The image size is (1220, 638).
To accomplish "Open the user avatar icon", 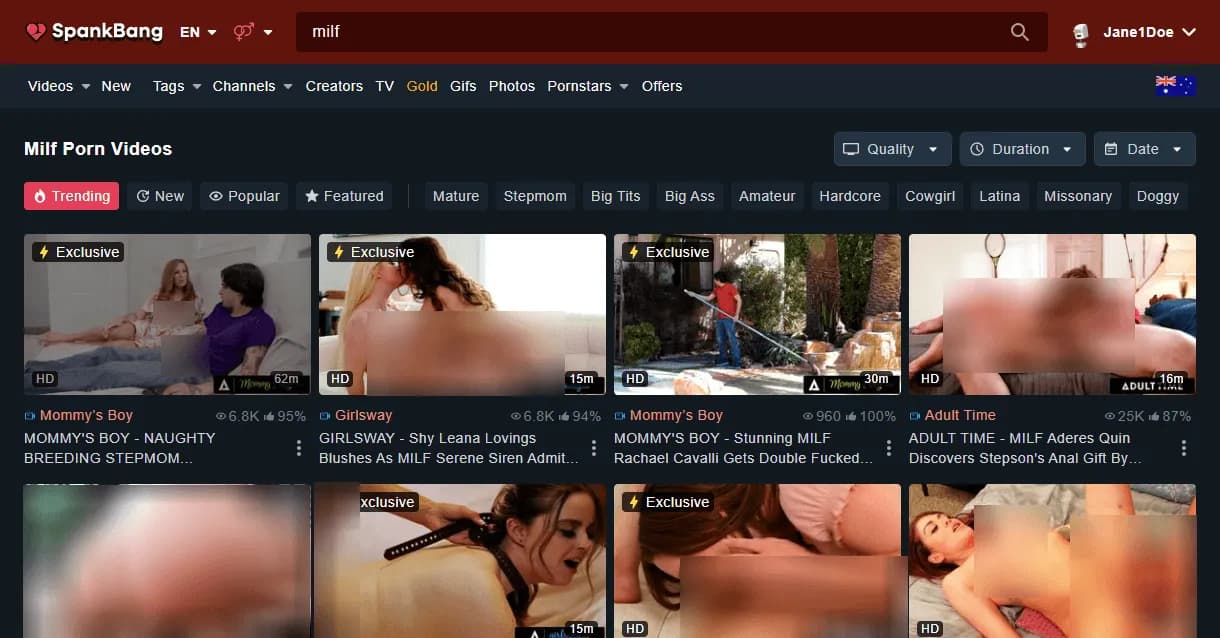I will point(1081,33).
